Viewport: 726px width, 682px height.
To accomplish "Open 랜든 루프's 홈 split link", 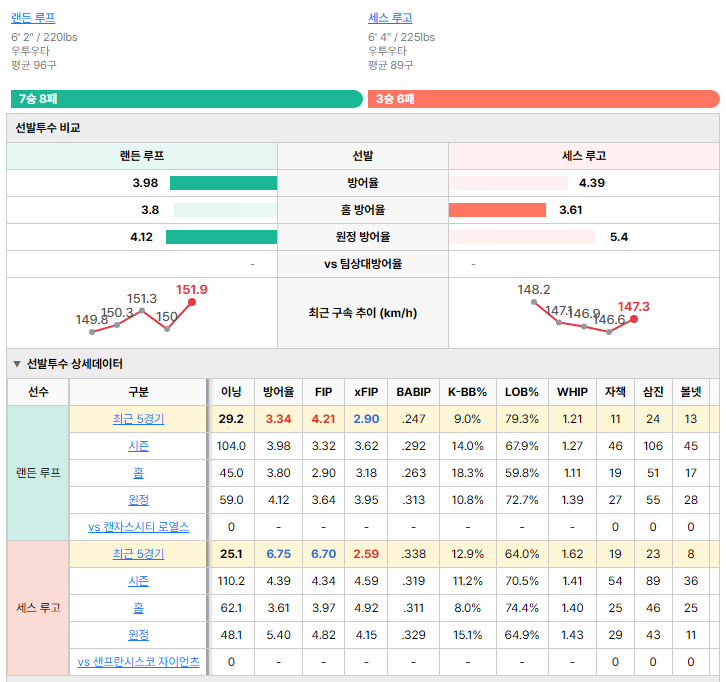I will 138,473.
